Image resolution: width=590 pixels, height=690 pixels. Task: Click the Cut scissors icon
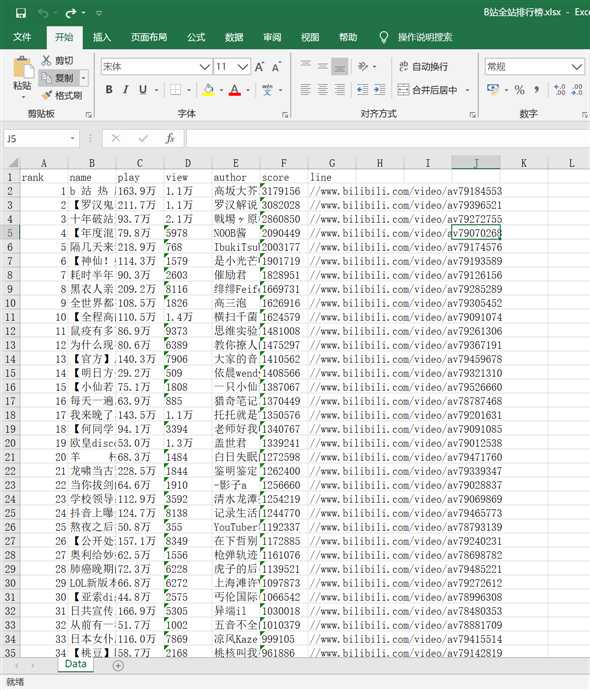[x=46, y=60]
